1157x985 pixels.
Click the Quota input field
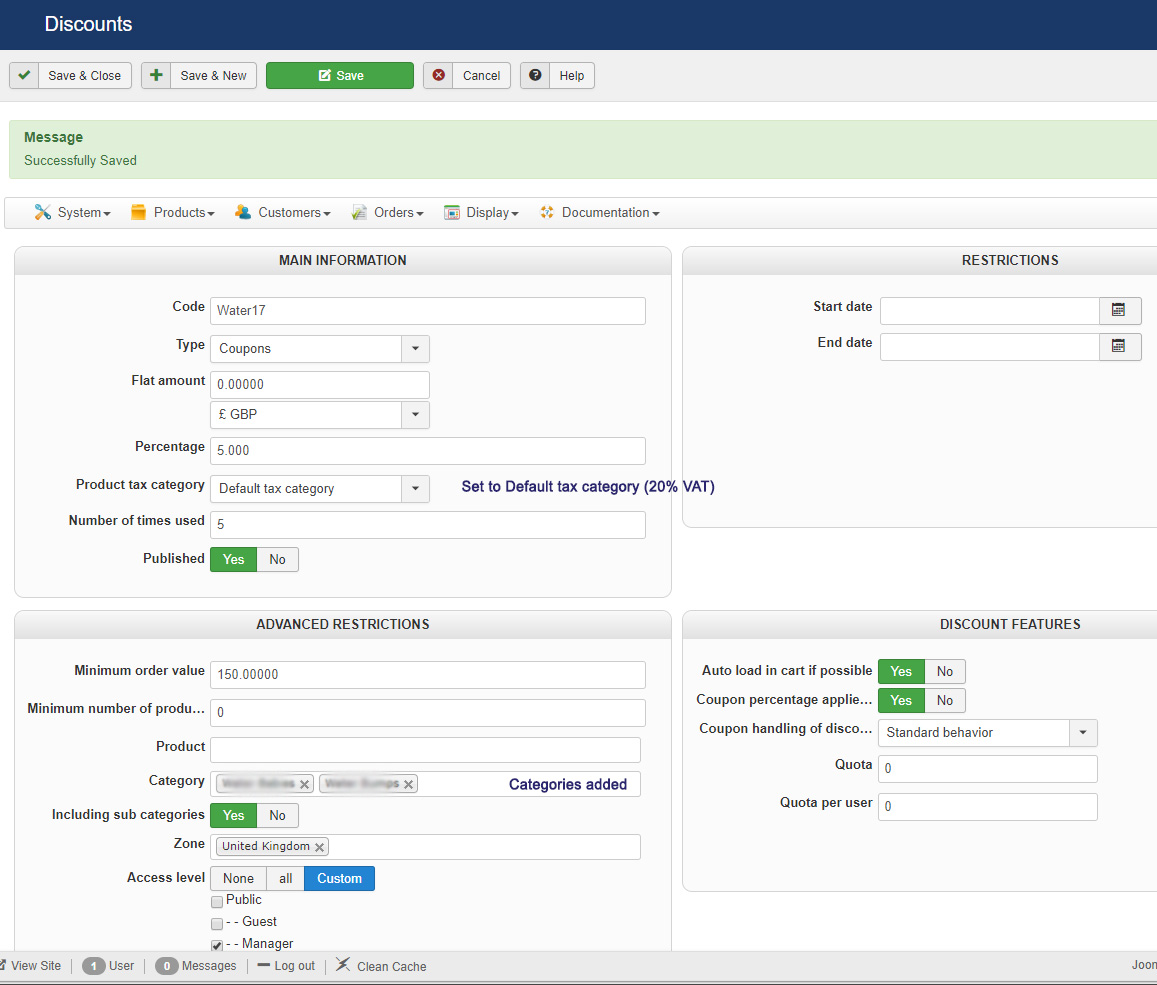tap(987, 769)
